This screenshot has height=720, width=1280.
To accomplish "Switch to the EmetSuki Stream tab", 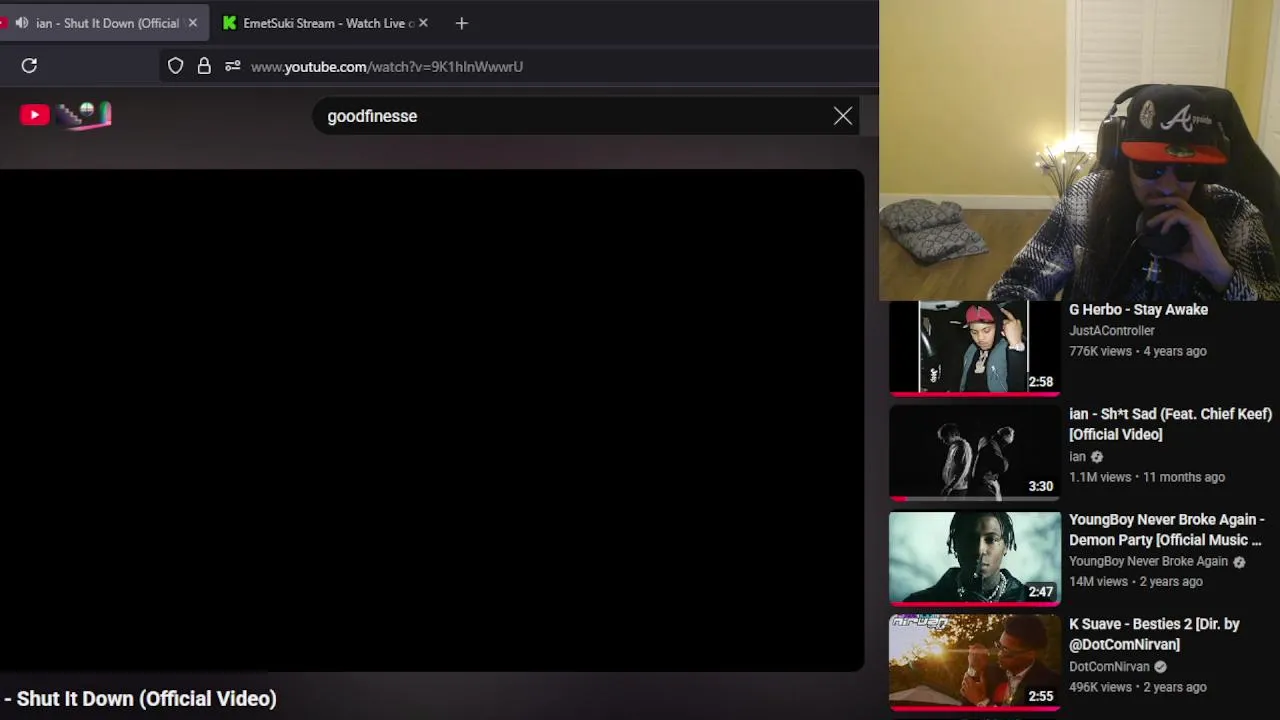I will 325,23.
